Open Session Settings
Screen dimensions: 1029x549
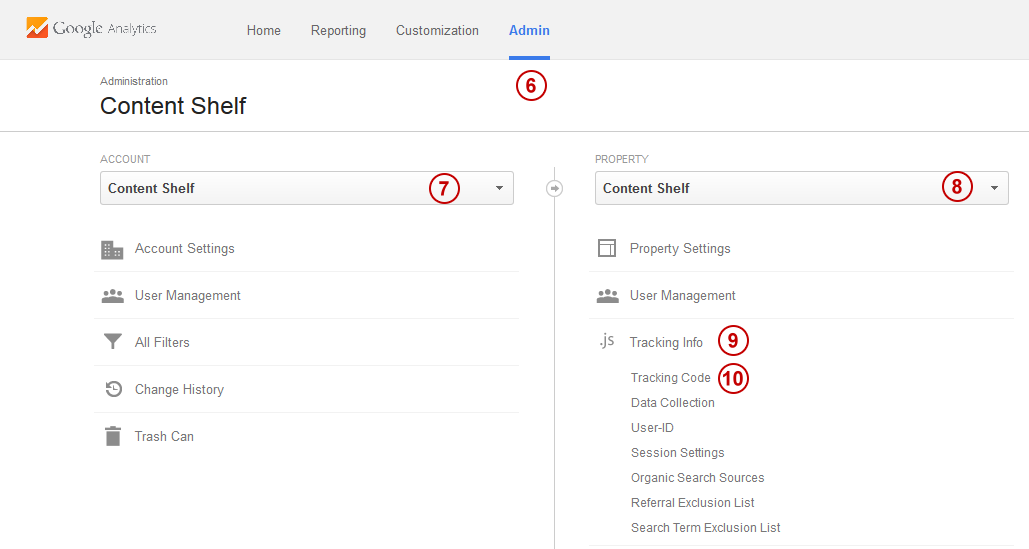coord(677,453)
